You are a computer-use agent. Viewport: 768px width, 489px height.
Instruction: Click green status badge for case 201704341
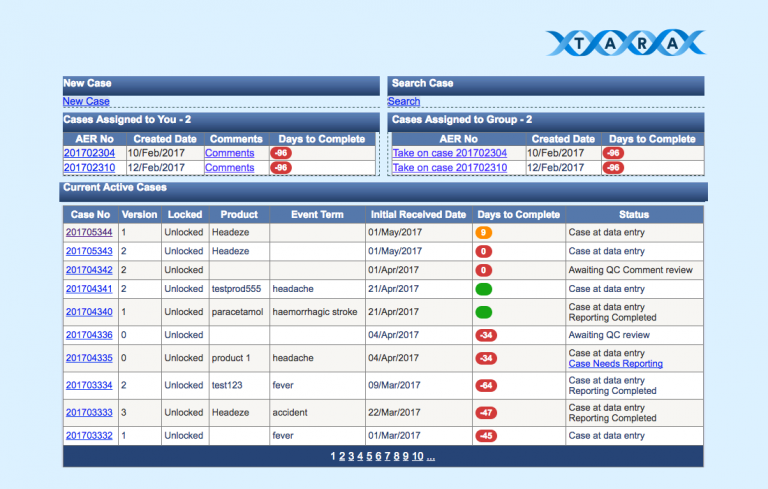pos(484,289)
